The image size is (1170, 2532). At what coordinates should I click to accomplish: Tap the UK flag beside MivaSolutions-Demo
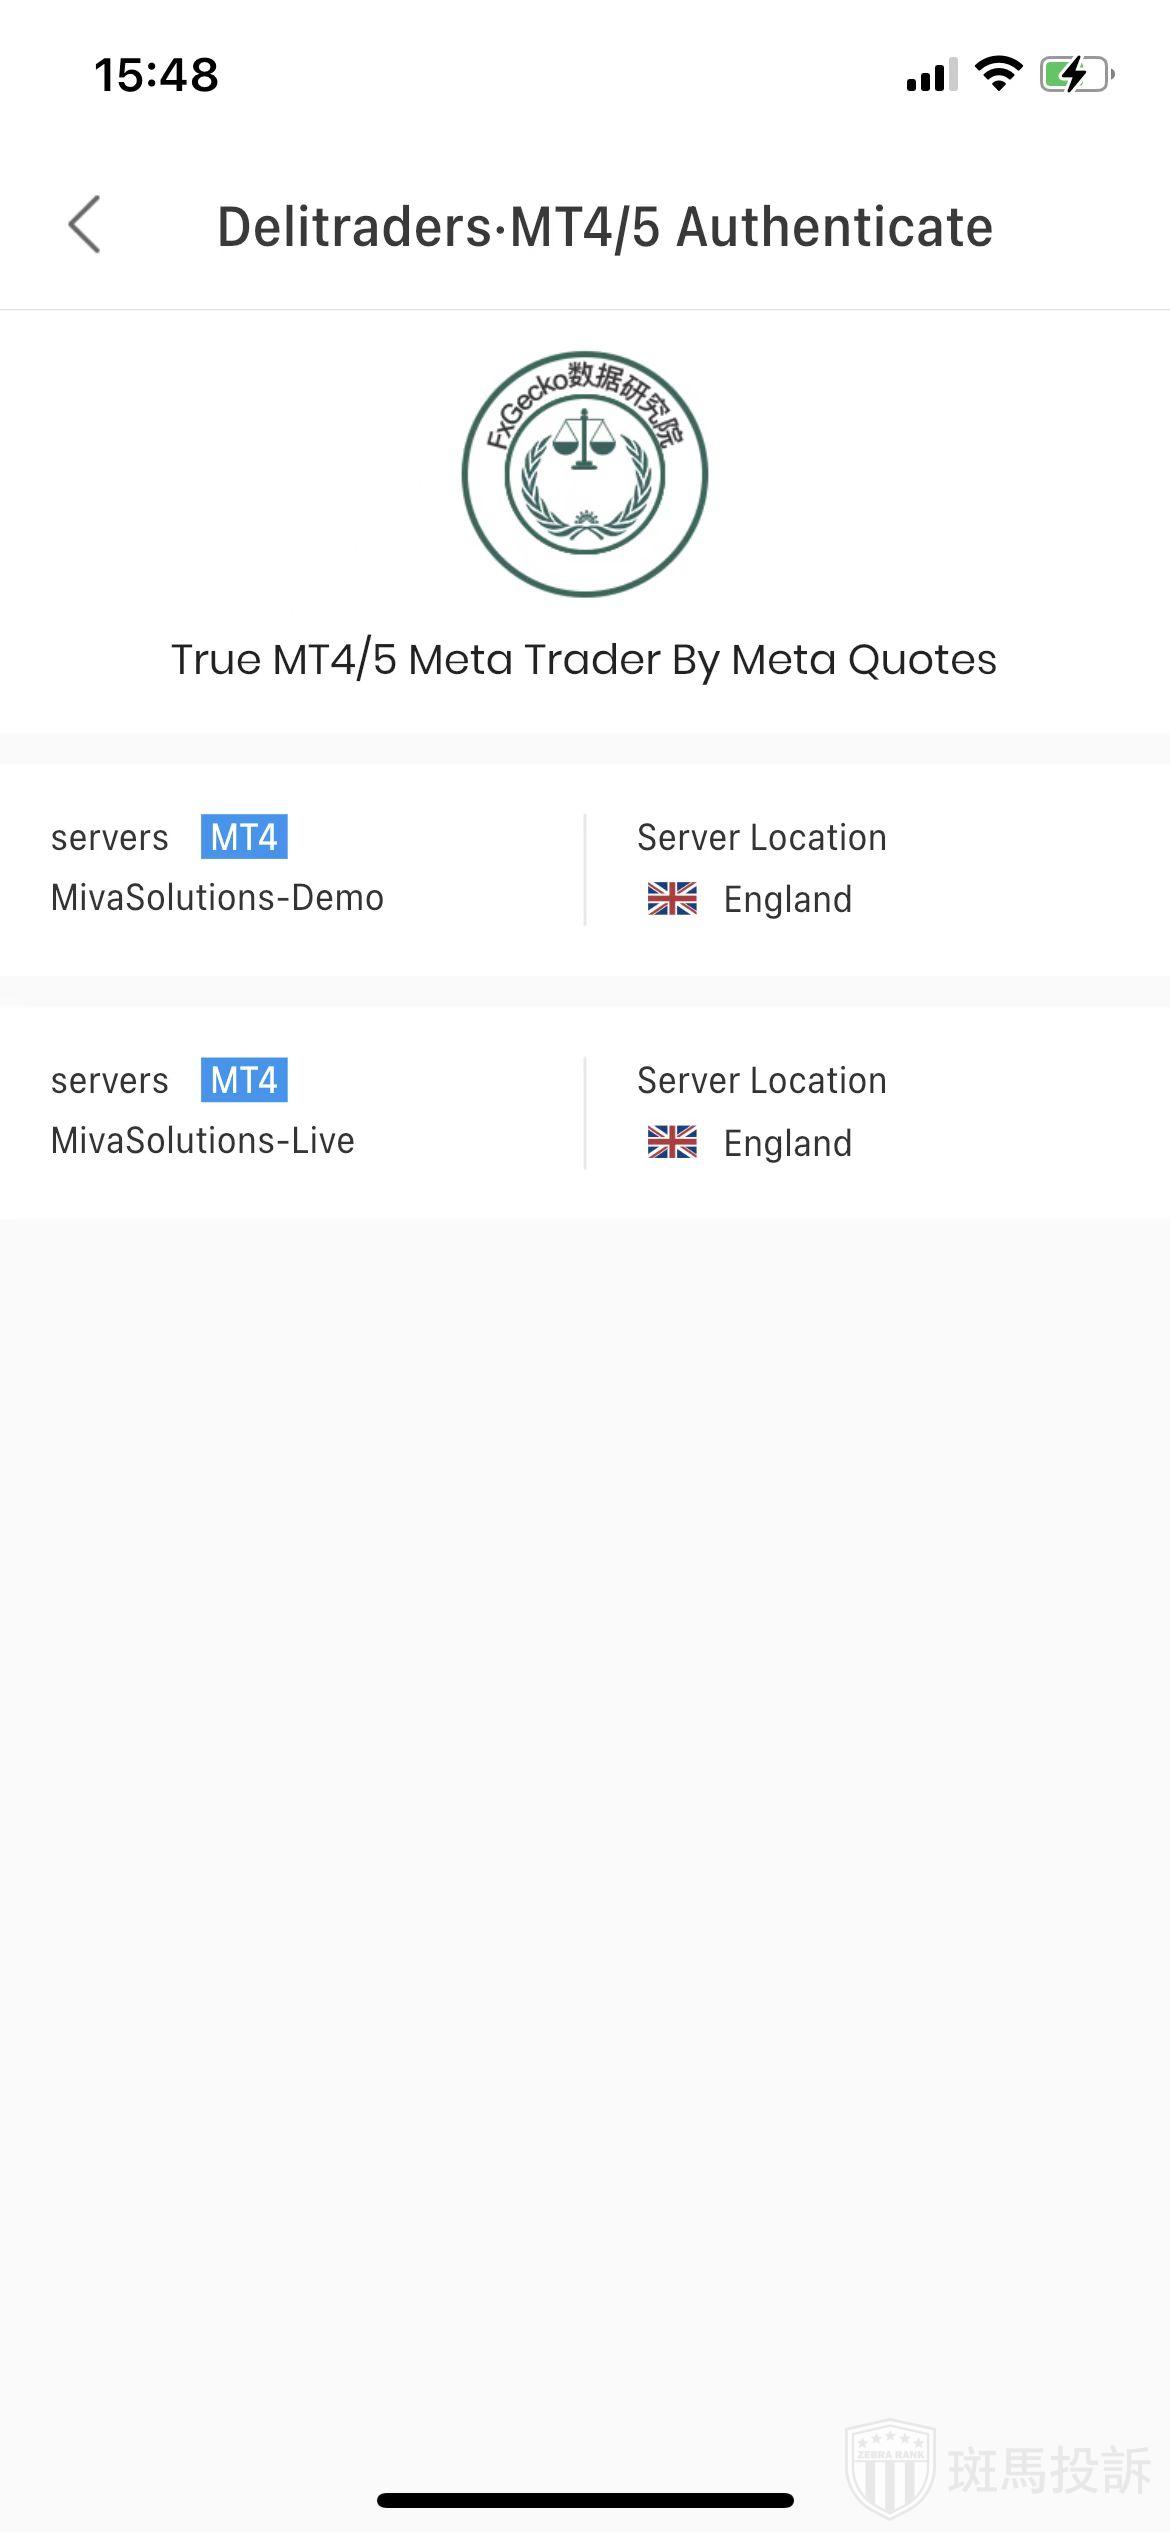click(x=672, y=899)
